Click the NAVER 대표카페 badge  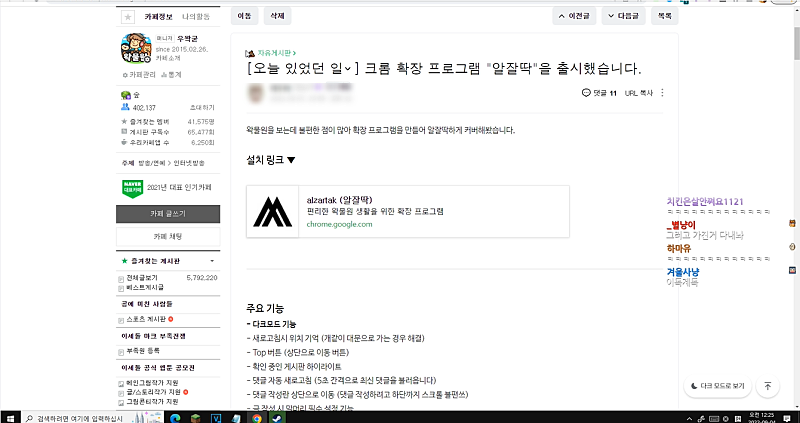pyautogui.click(x=132, y=188)
